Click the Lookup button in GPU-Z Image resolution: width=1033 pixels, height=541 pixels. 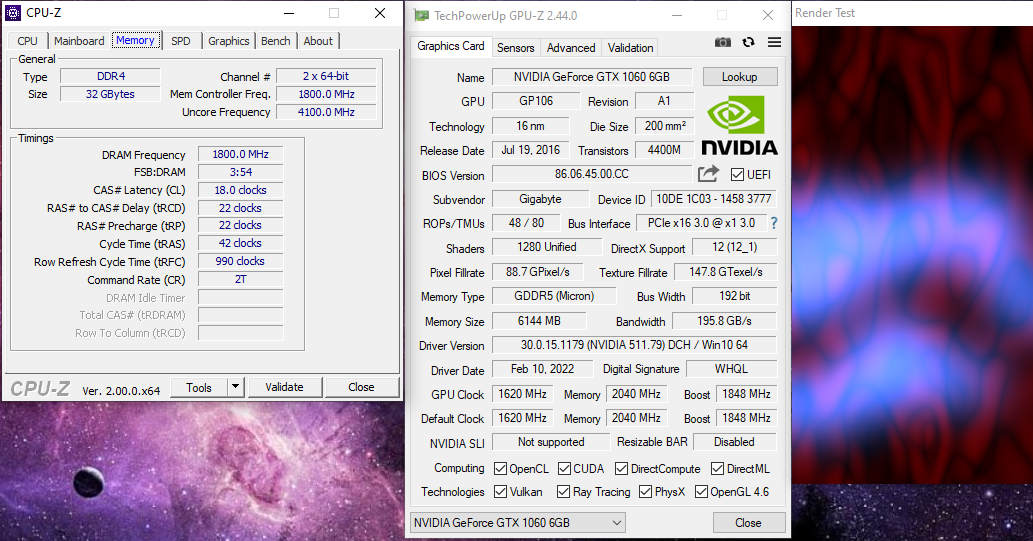pos(739,76)
